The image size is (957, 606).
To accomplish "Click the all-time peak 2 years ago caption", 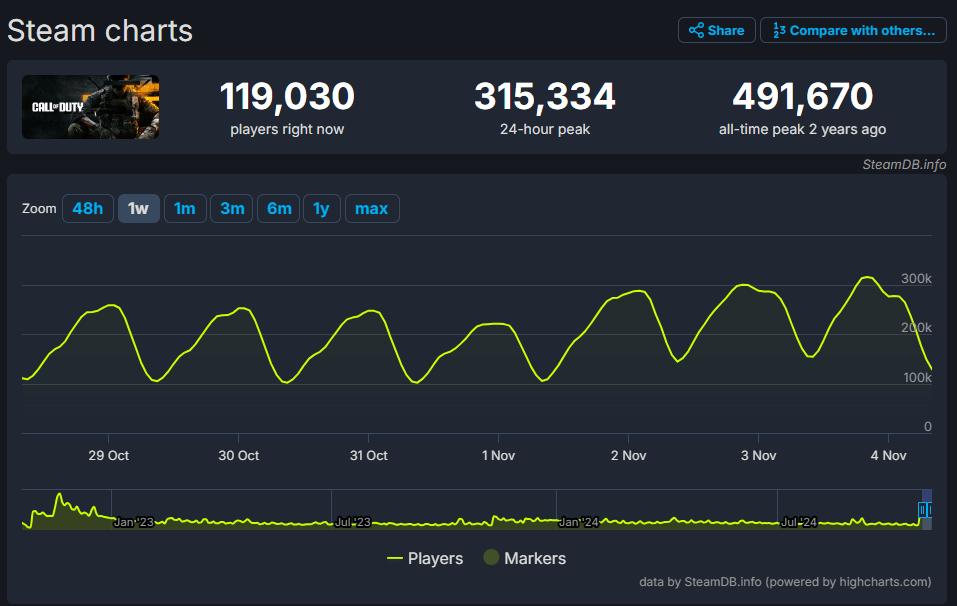I will pyautogui.click(x=803, y=129).
